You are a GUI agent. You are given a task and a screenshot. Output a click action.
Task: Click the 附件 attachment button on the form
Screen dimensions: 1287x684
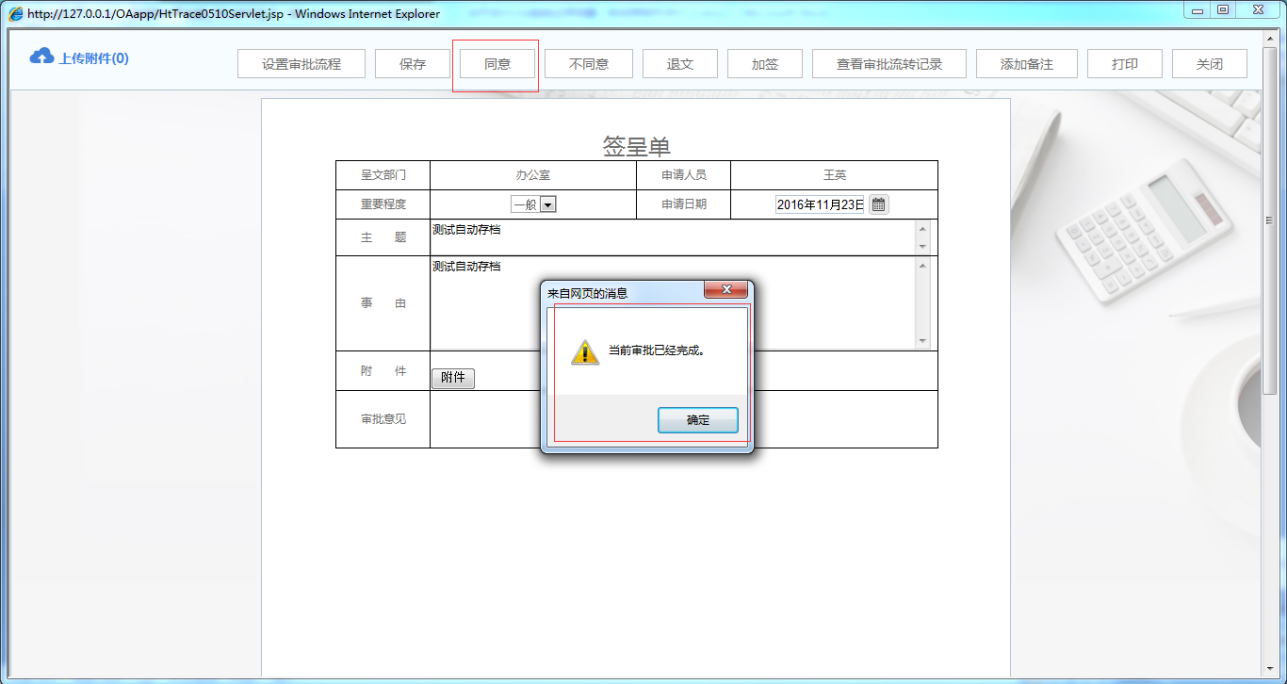(452, 378)
